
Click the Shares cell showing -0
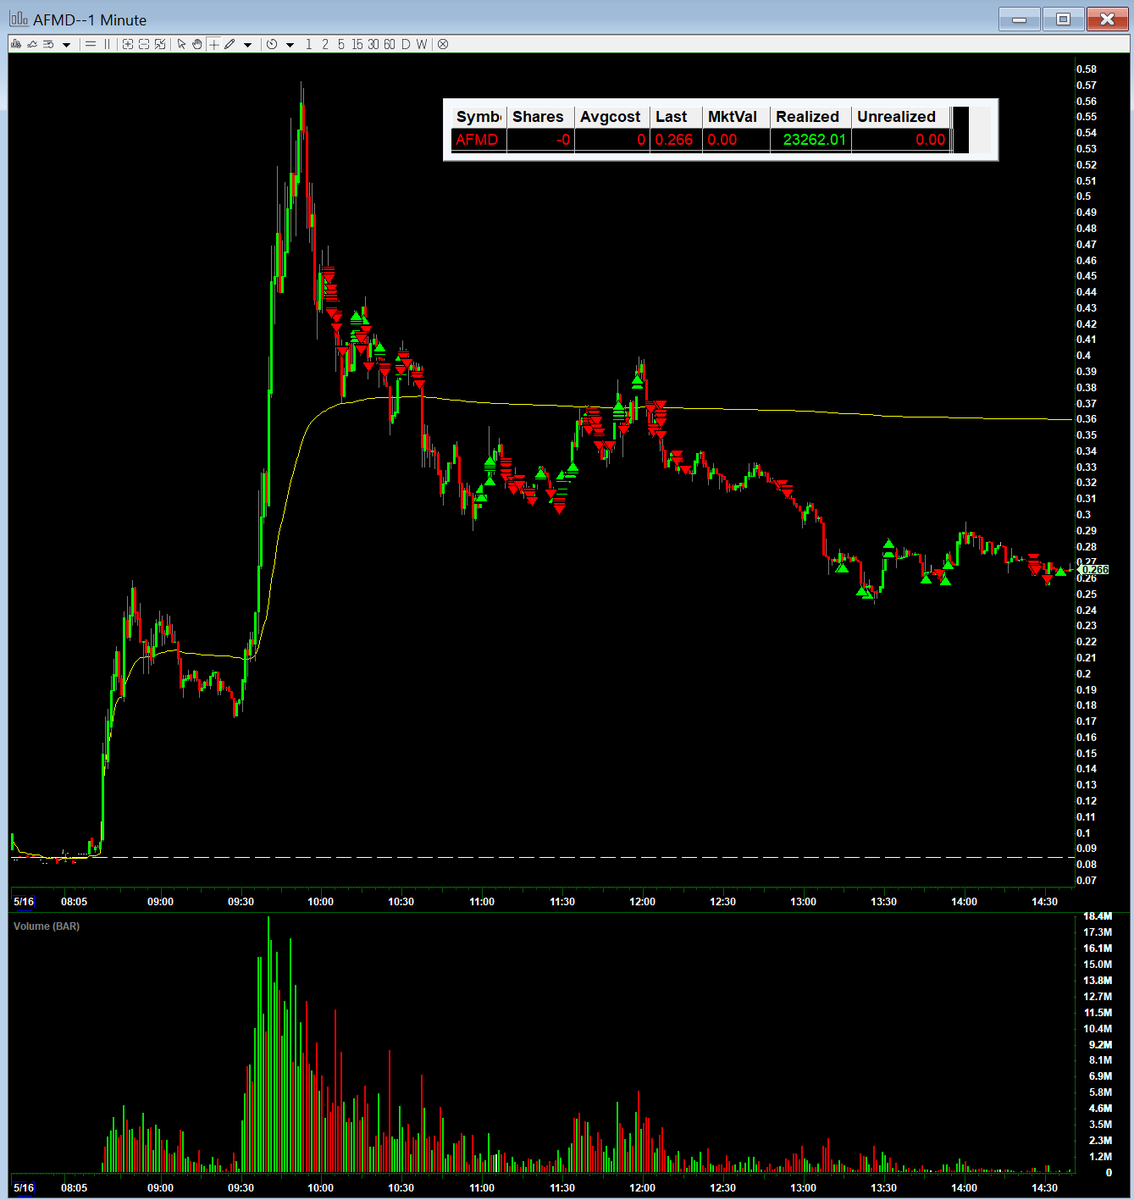click(x=540, y=140)
